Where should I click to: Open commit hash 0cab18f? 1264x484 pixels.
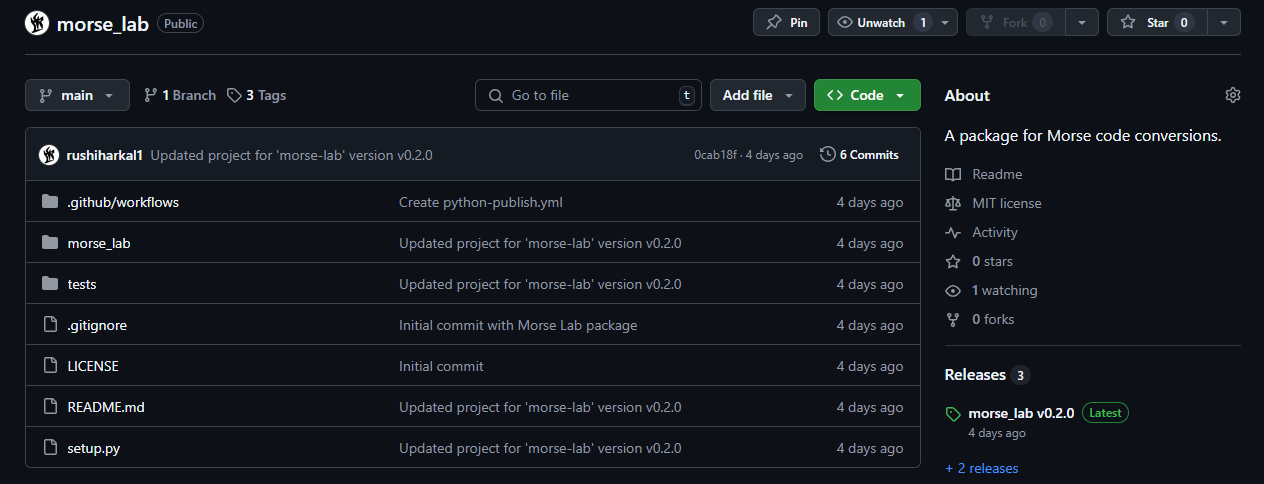[x=716, y=155]
